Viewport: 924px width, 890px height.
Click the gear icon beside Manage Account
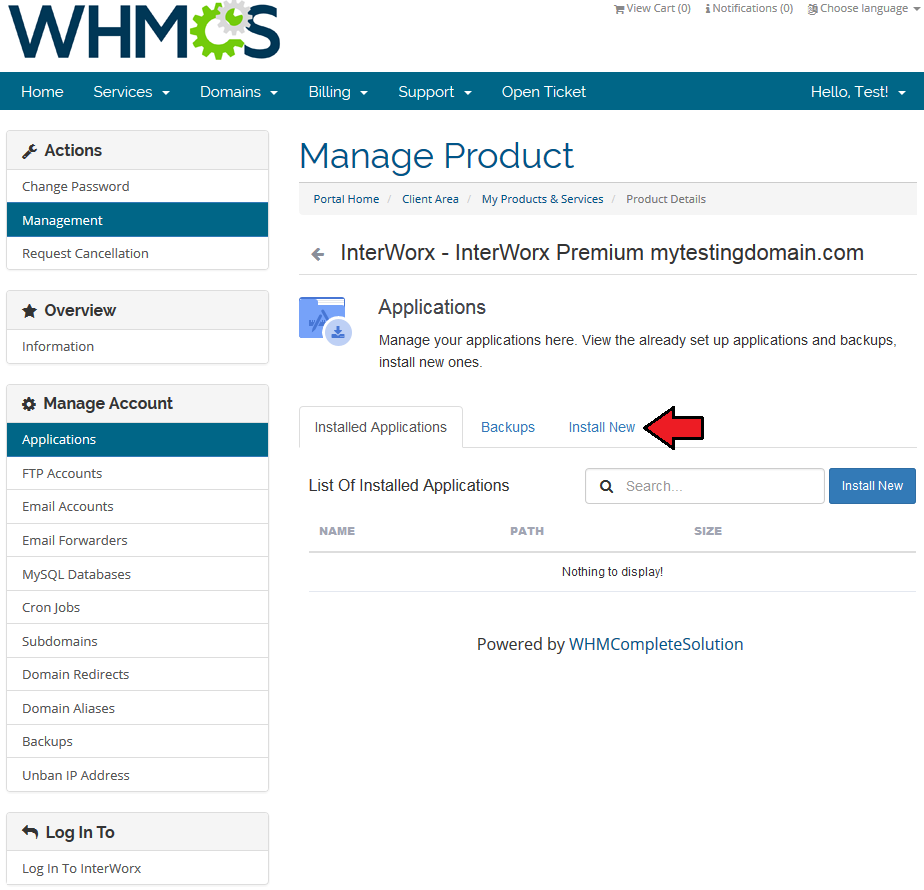[x=29, y=404]
